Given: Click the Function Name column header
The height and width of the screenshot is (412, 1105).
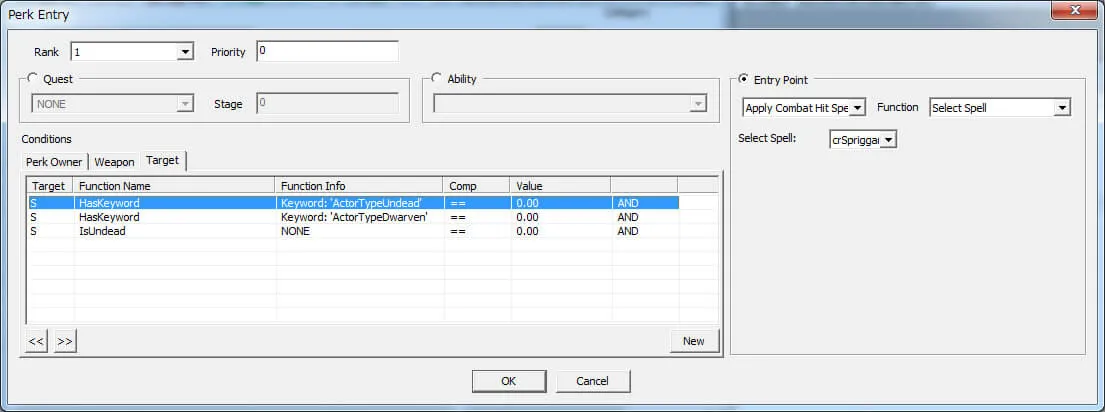Looking at the screenshot, I should (x=175, y=185).
